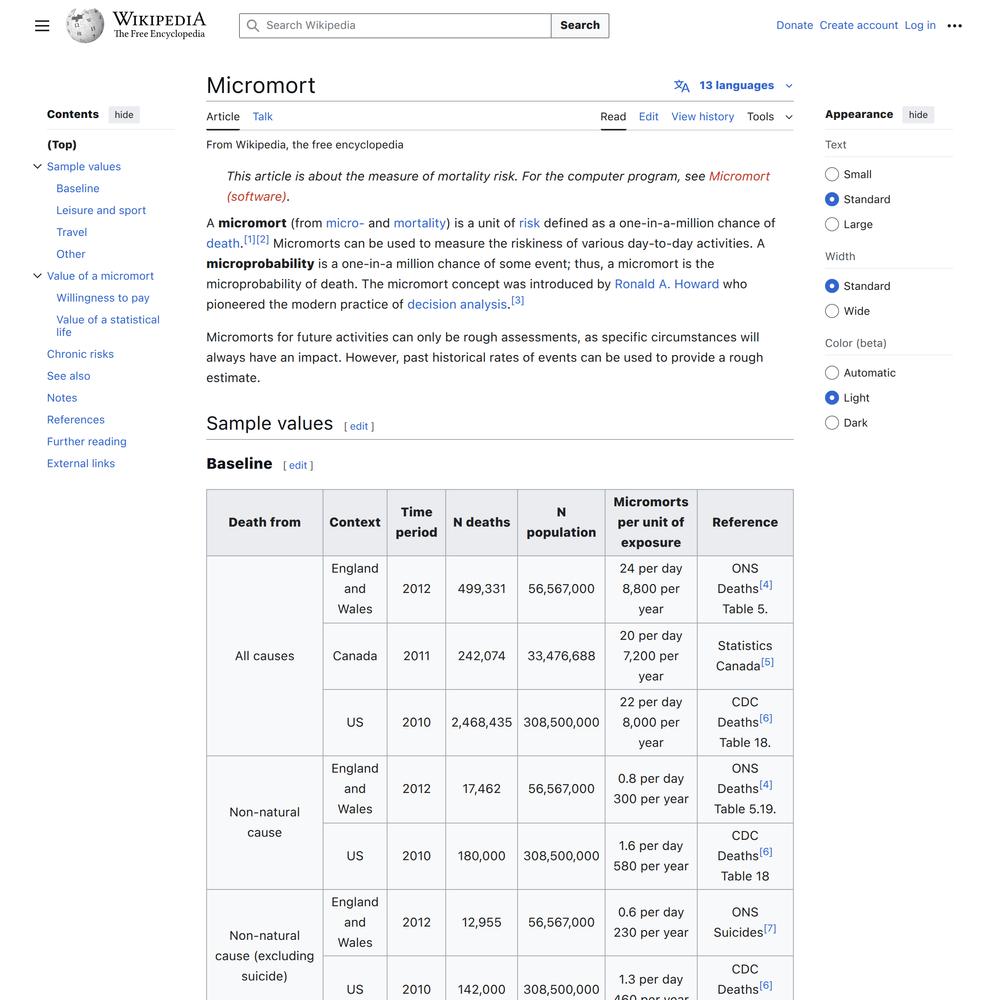Click the '499,331' deaths cell
The width and height of the screenshot is (1000, 1000).
tap(482, 589)
